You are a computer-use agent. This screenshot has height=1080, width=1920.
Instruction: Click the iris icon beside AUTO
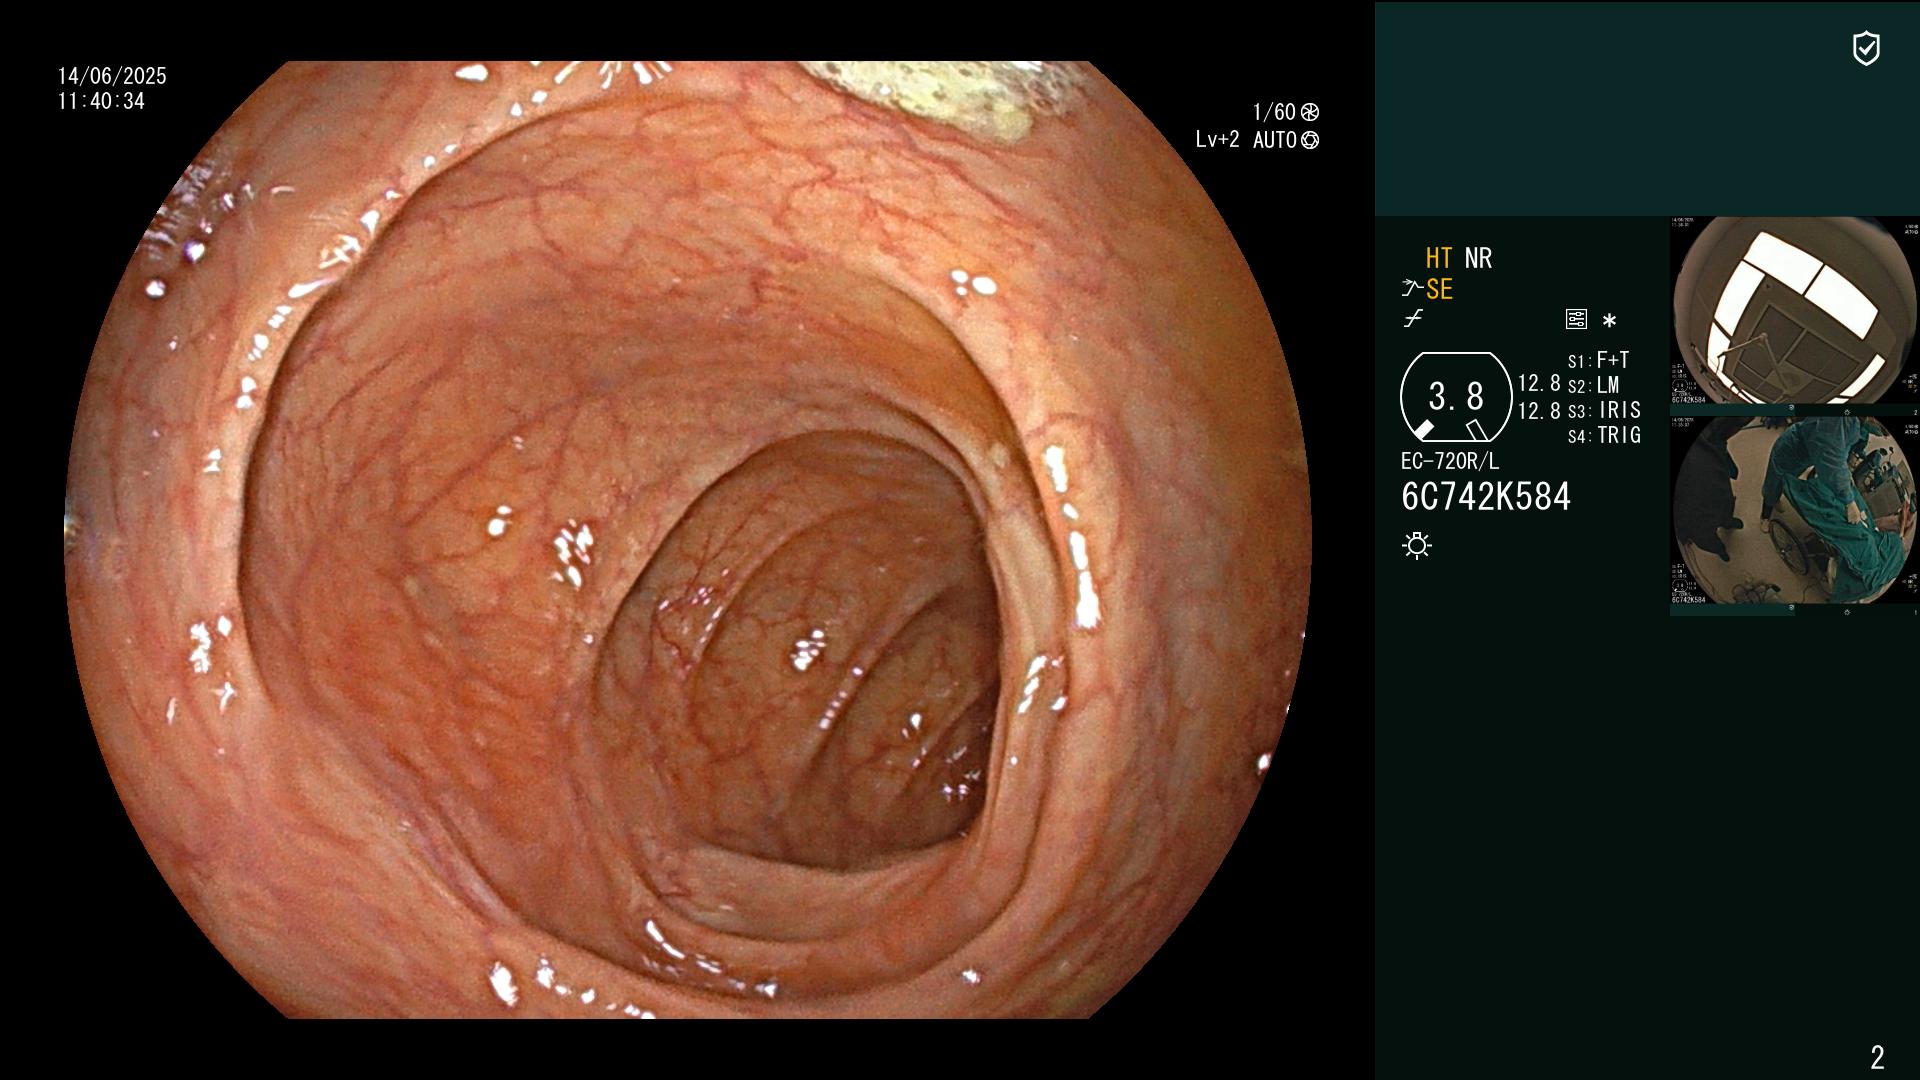point(1310,140)
